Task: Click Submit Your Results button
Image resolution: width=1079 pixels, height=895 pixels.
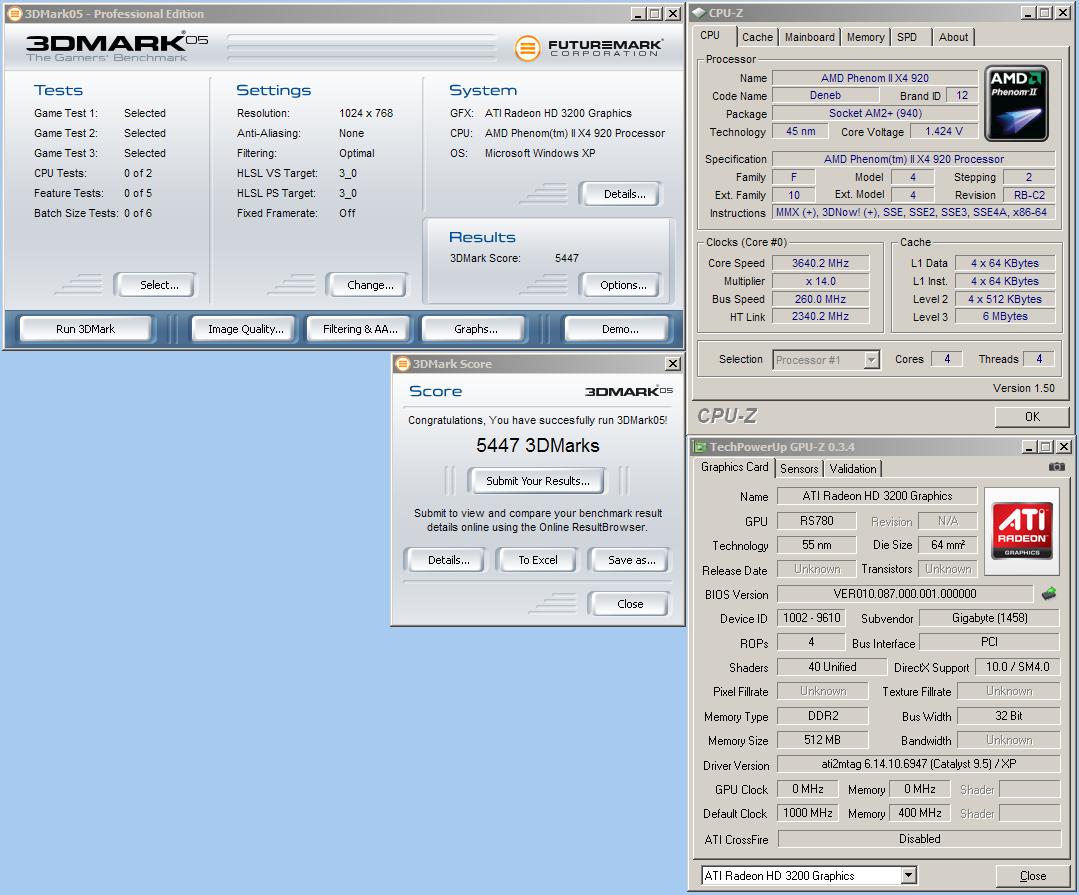Action: [537, 481]
